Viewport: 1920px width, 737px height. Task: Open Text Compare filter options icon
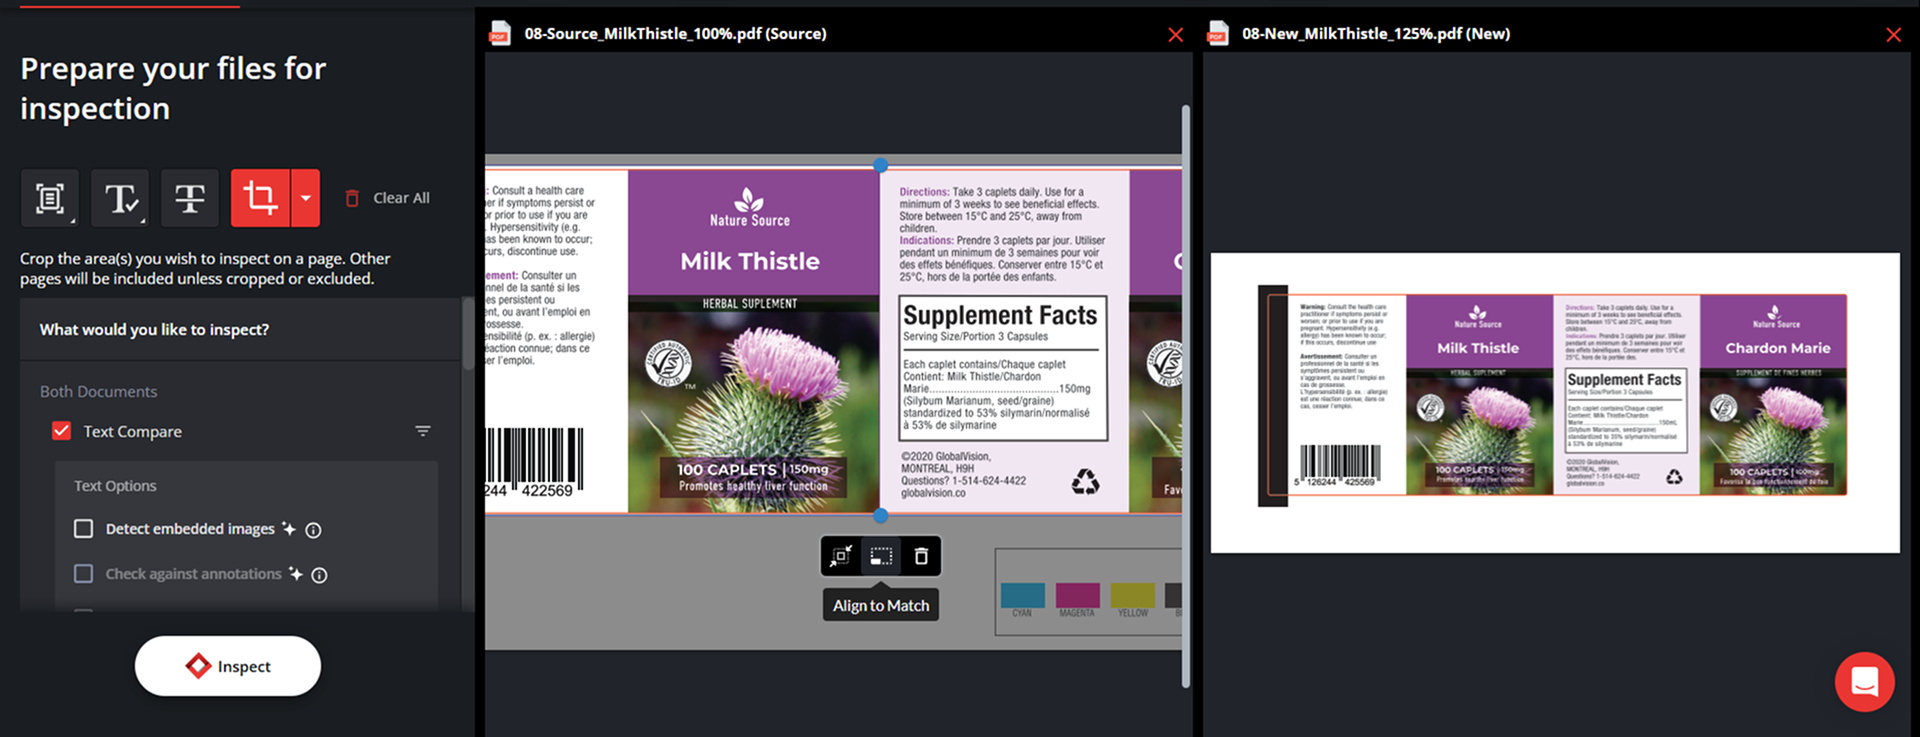click(x=423, y=431)
